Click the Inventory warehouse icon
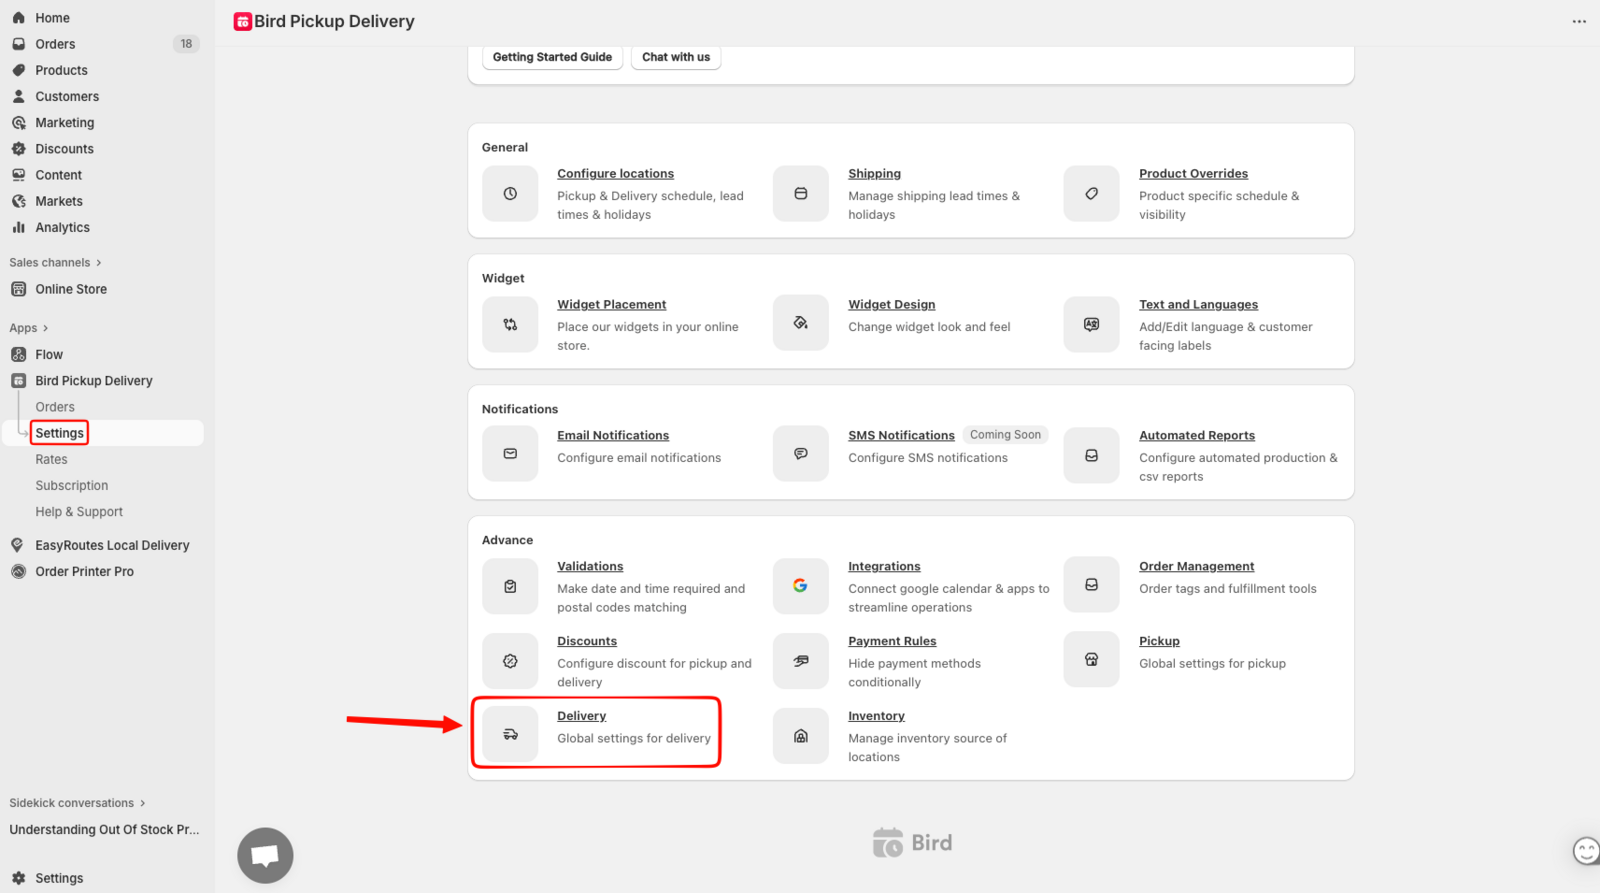 (x=801, y=736)
